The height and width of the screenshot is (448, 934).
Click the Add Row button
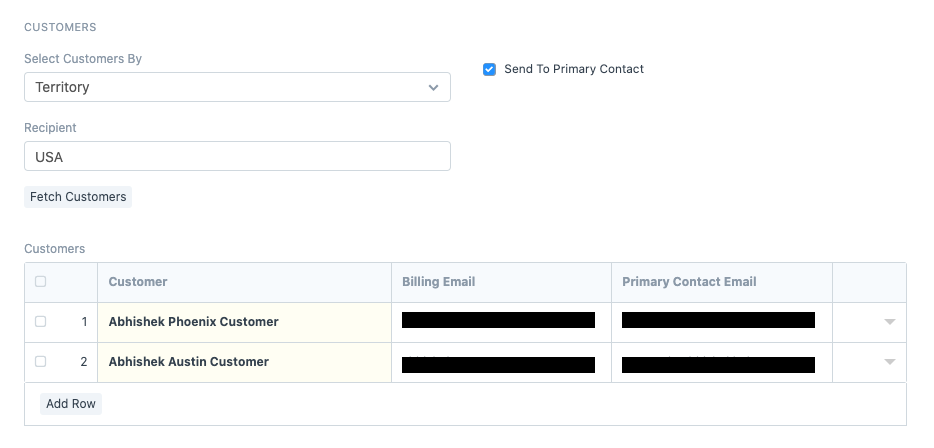point(71,404)
